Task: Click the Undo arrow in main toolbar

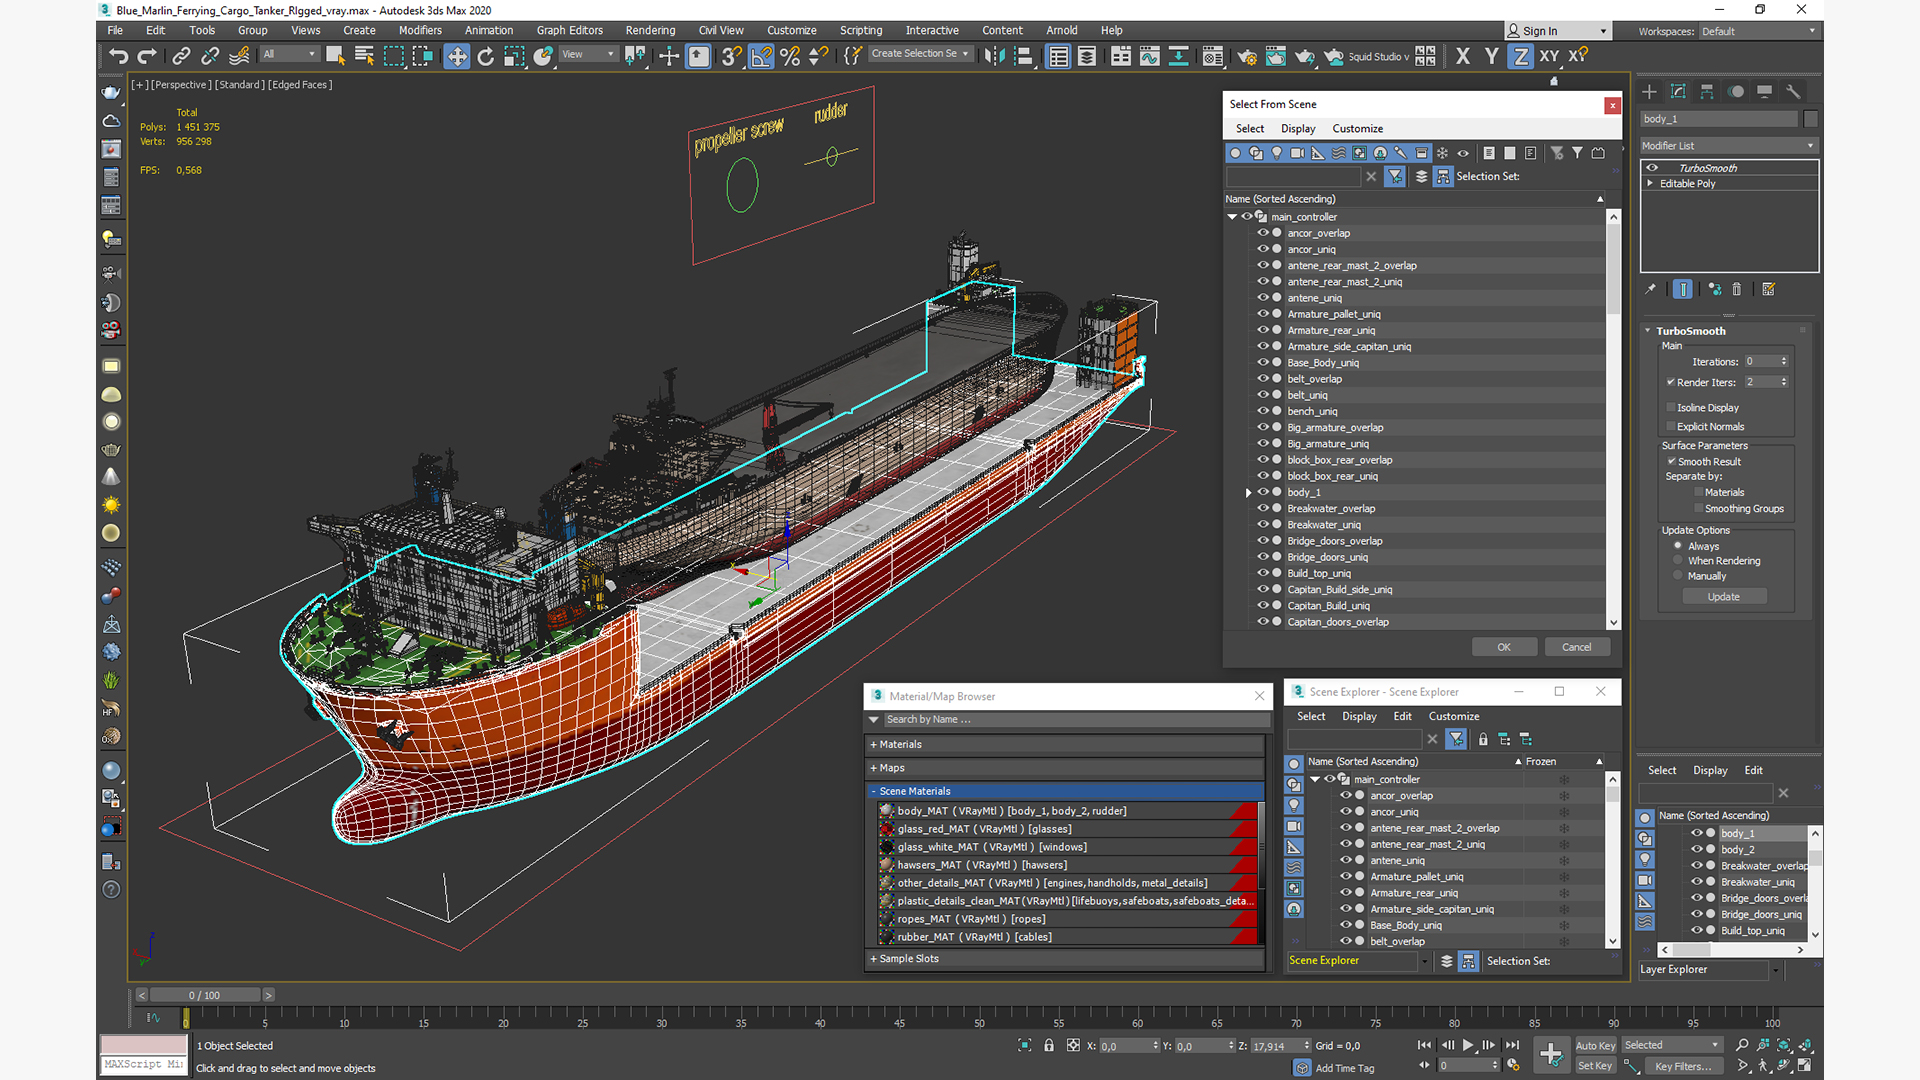Action: pos(118,56)
